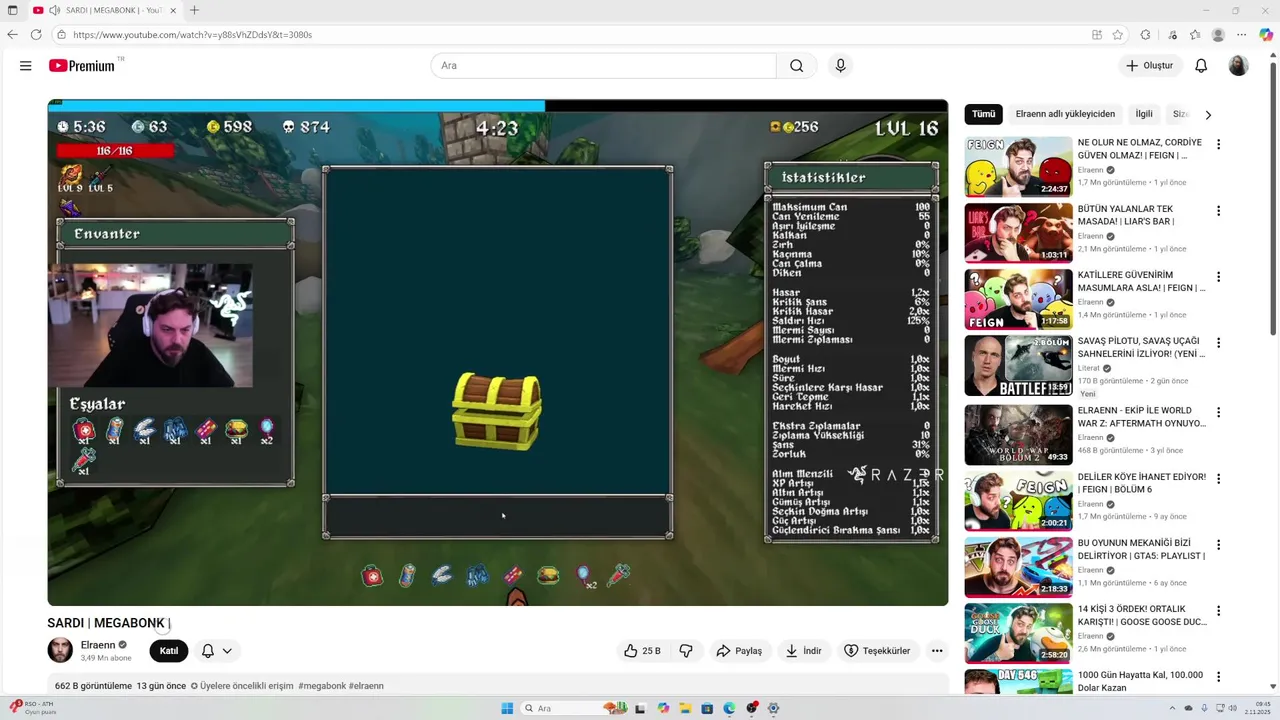Screen dimensions: 1280x720
Task: Click the magnifier search button
Action: [796, 66]
